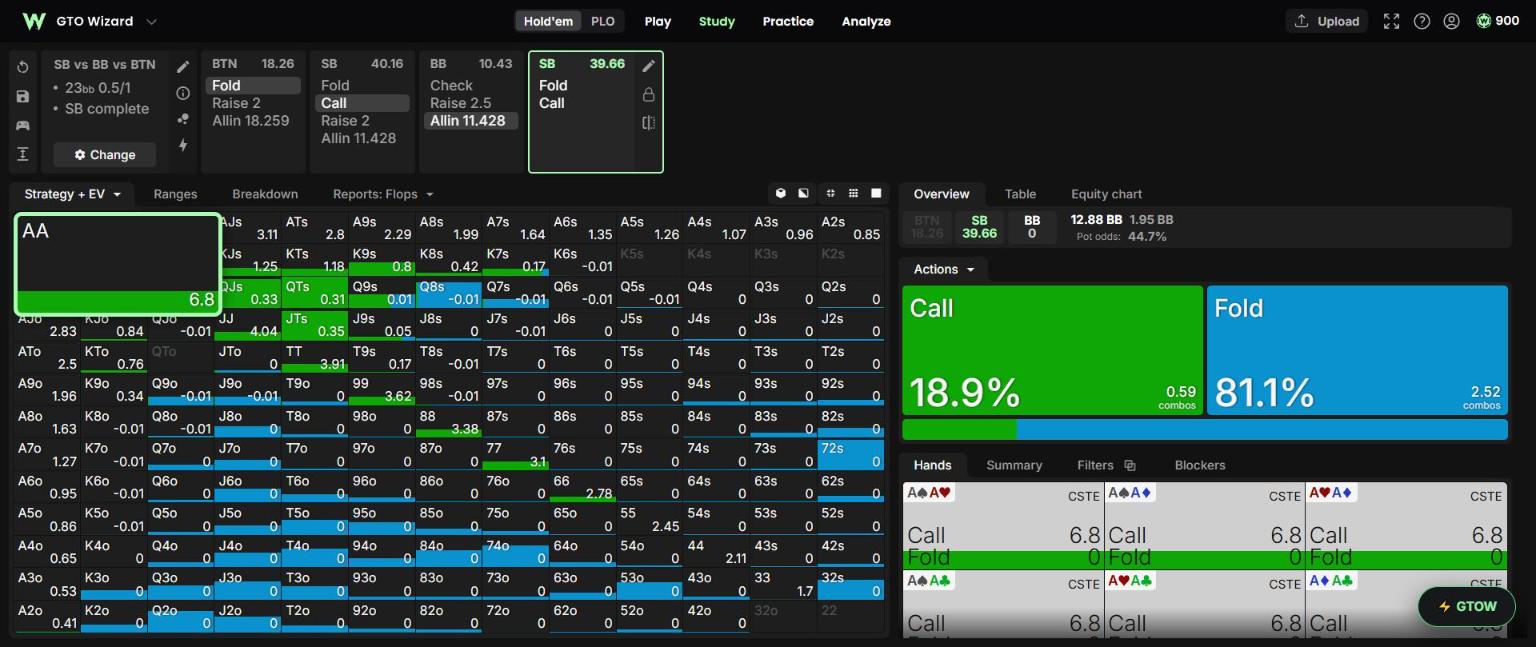Open the Analyze tab
1536x647 pixels.
click(866, 21)
